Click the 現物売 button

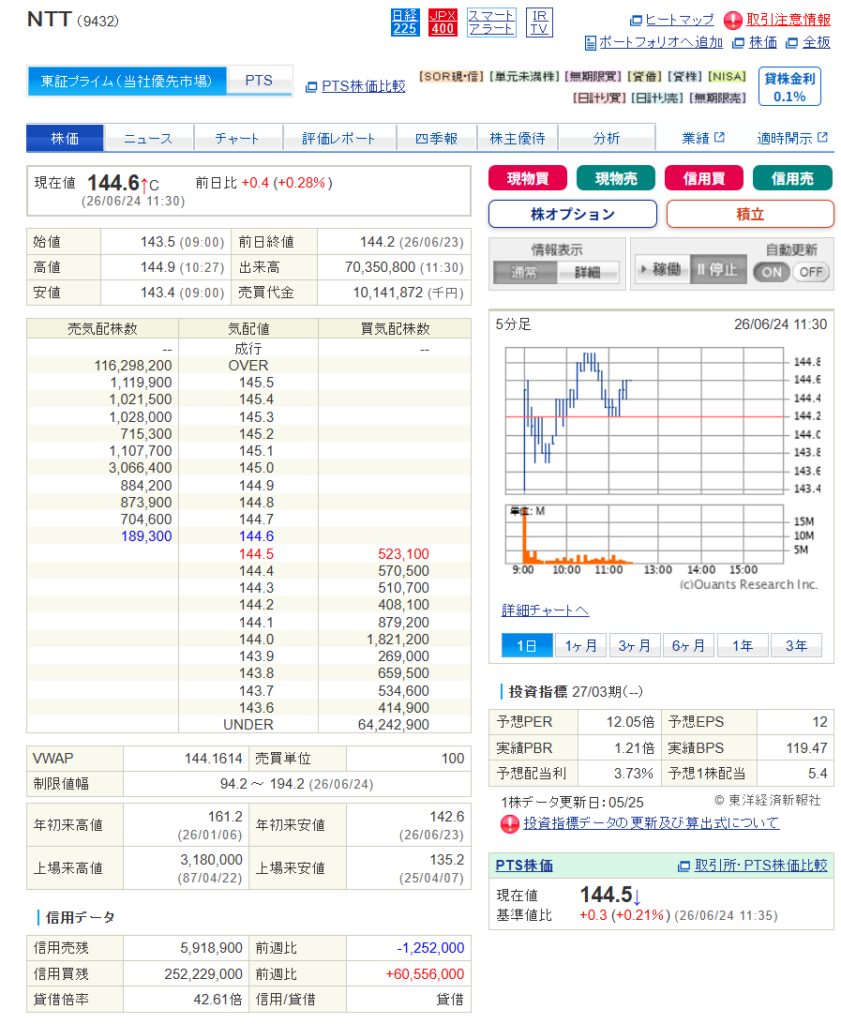pos(616,178)
